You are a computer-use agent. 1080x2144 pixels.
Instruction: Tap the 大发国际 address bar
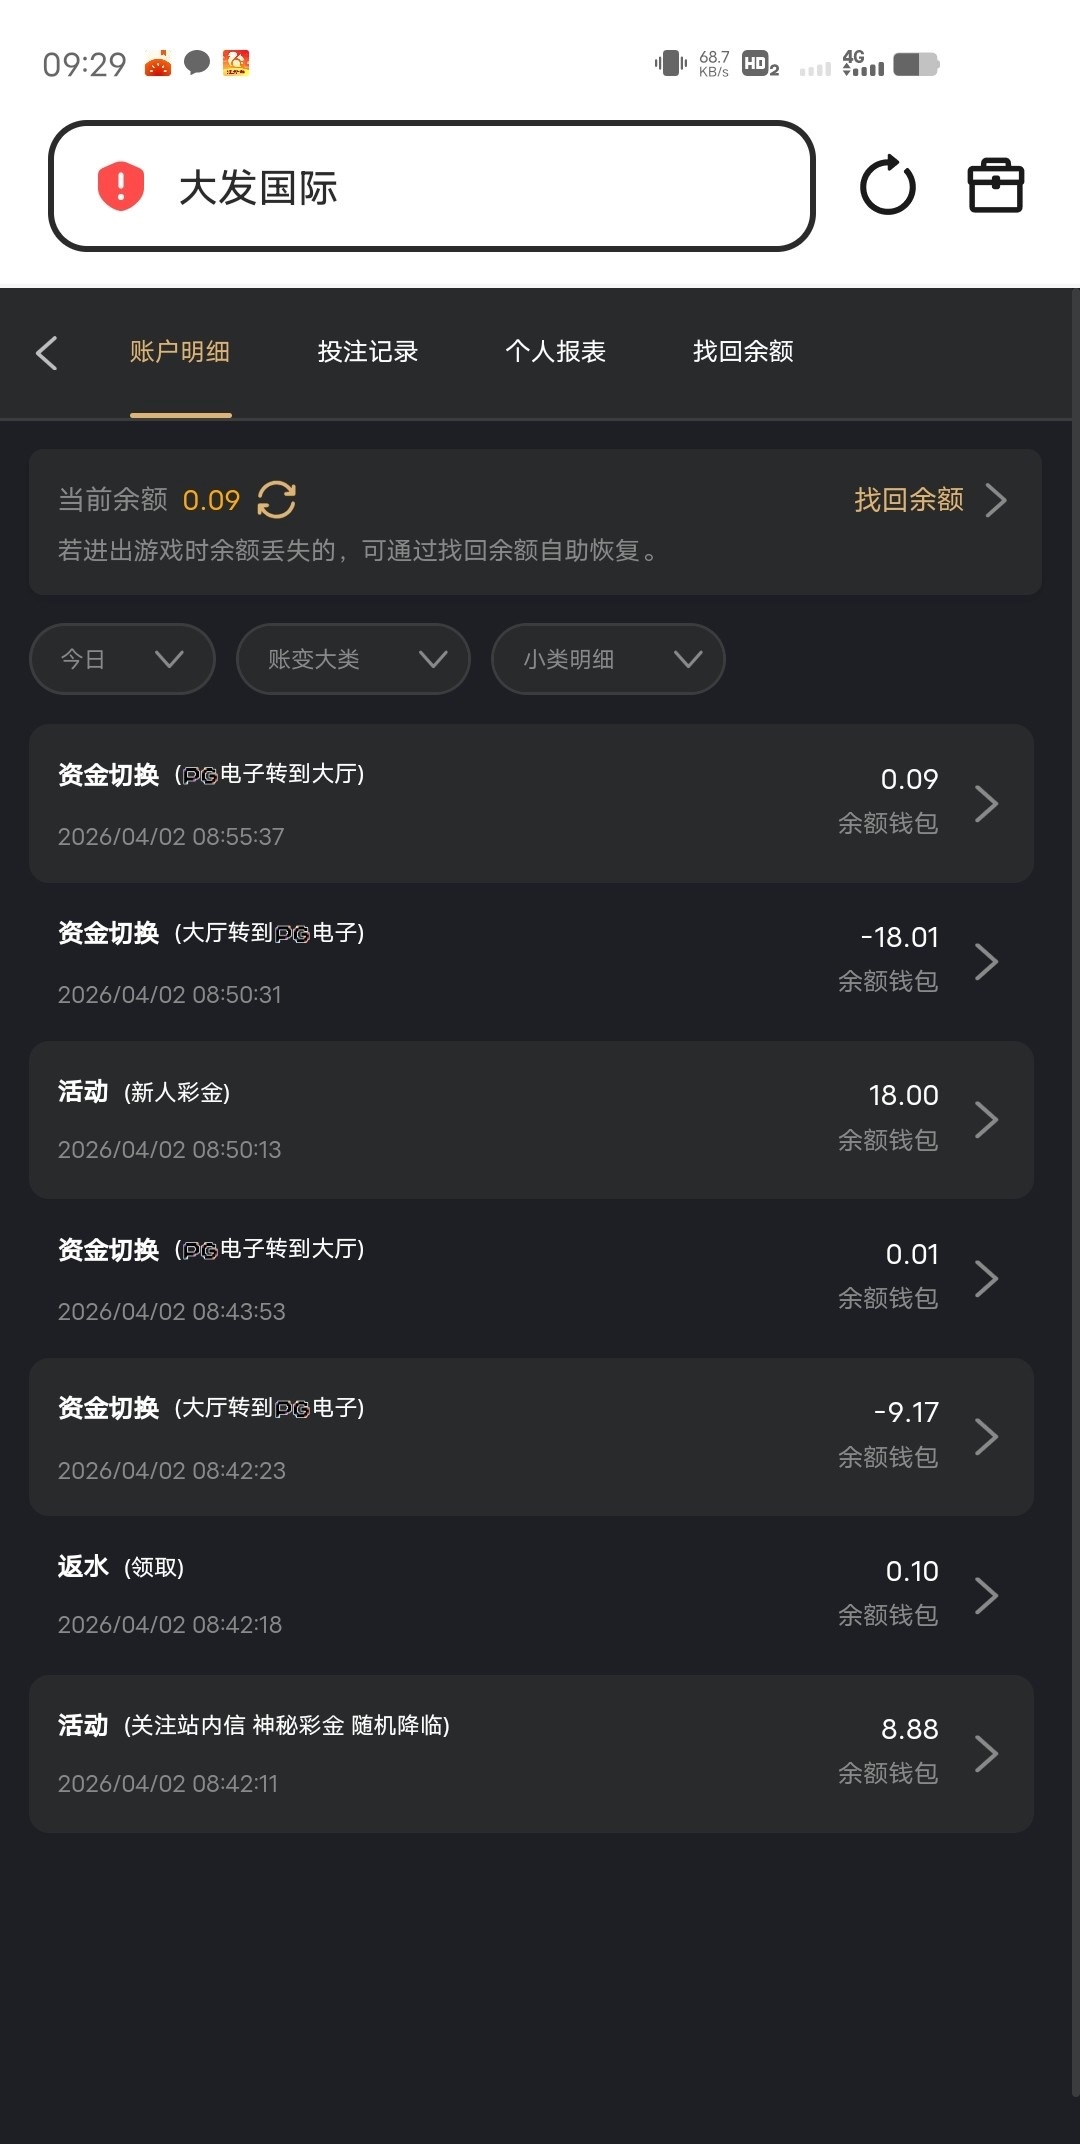pyautogui.click(x=431, y=186)
